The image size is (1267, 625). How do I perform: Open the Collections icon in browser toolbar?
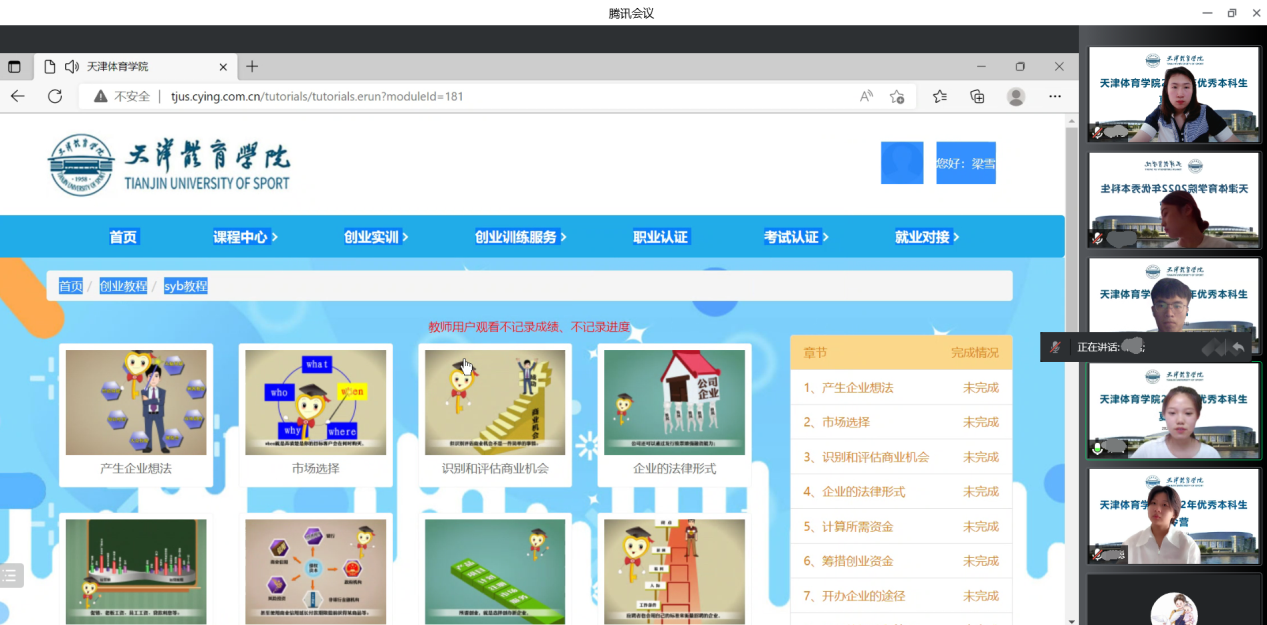977,96
